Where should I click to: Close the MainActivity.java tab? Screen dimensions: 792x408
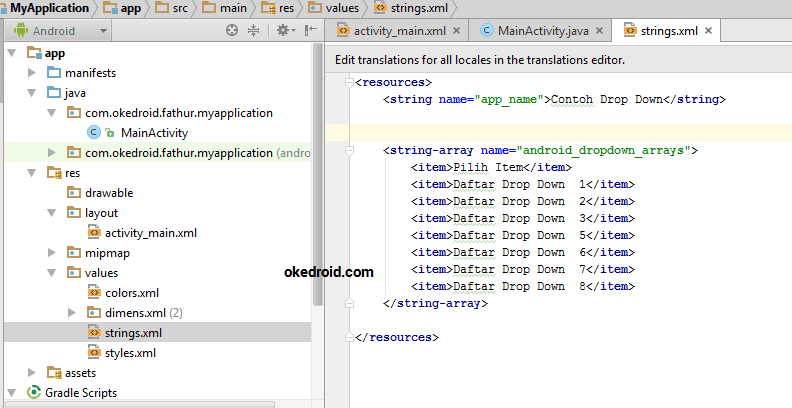click(x=600, y=31)
